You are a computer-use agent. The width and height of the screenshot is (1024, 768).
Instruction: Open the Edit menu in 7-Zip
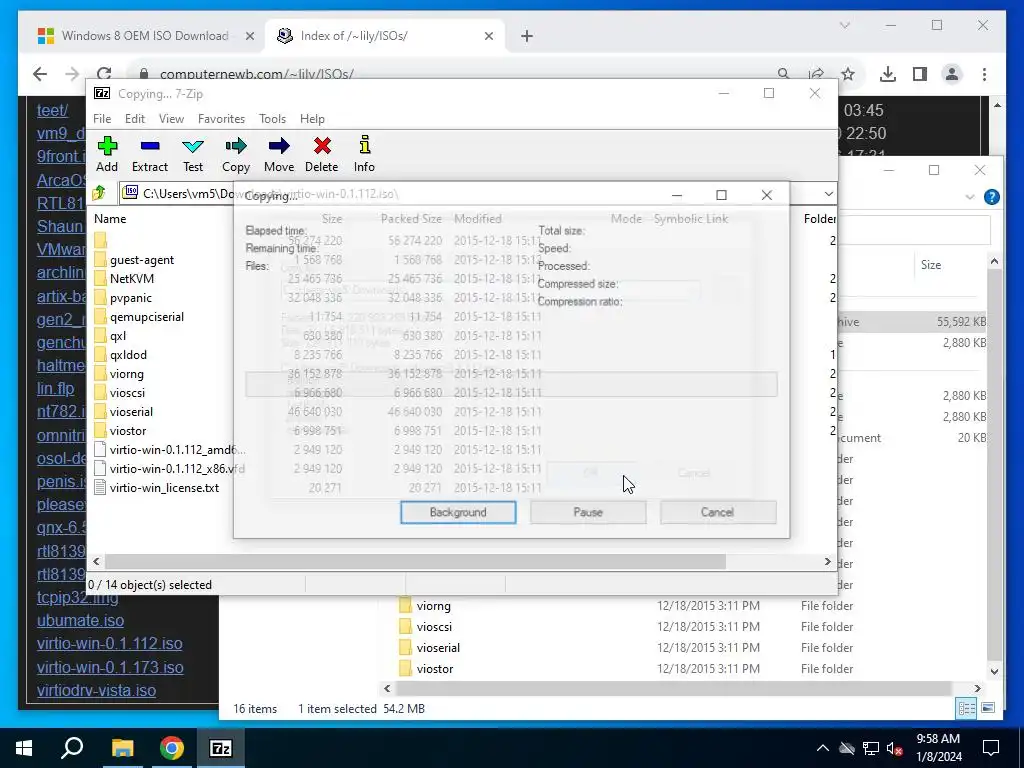(135, 119)
